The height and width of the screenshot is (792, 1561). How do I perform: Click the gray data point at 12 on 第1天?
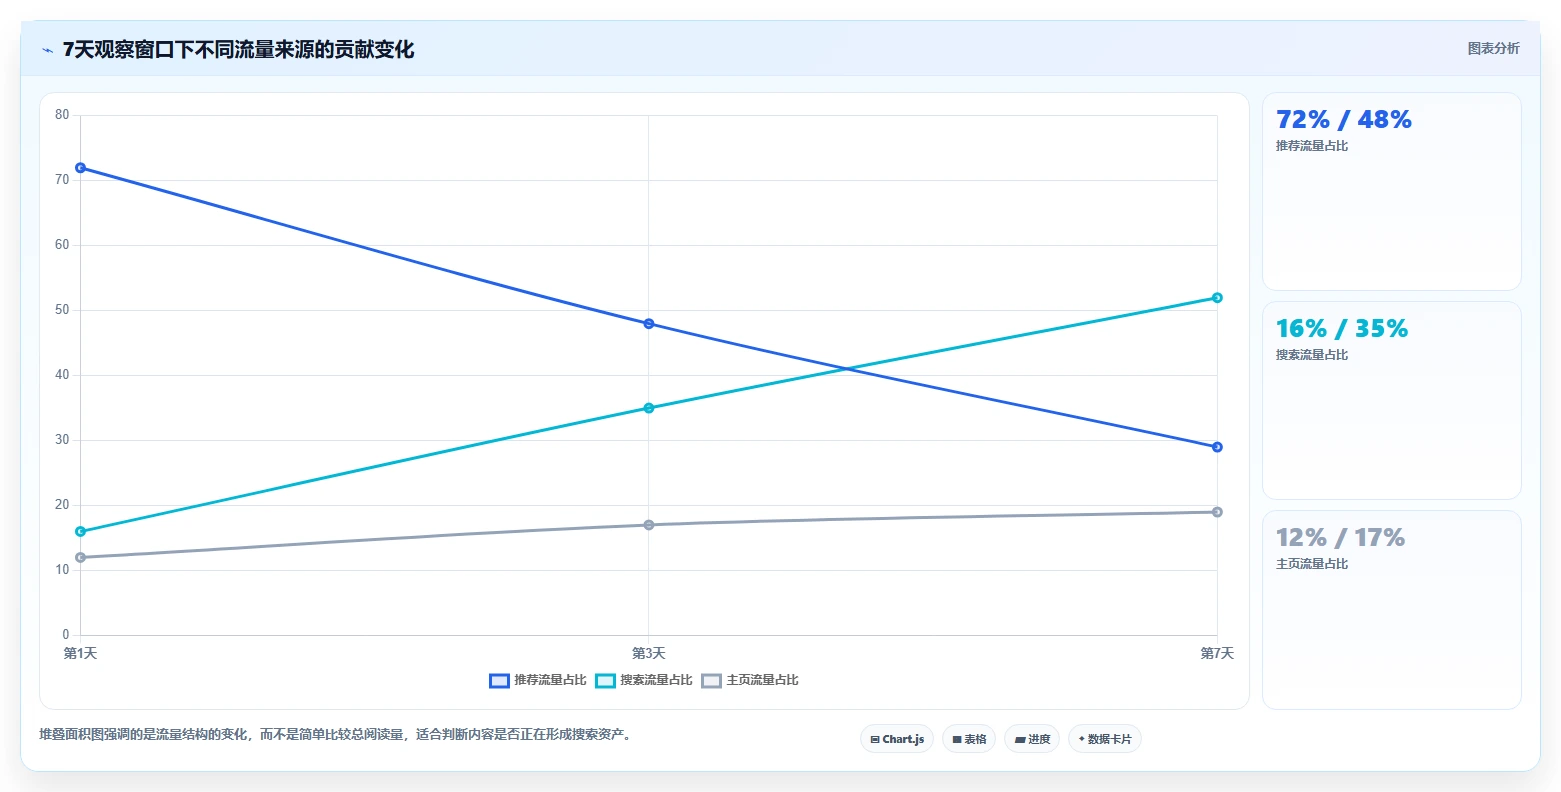[80, 558]
